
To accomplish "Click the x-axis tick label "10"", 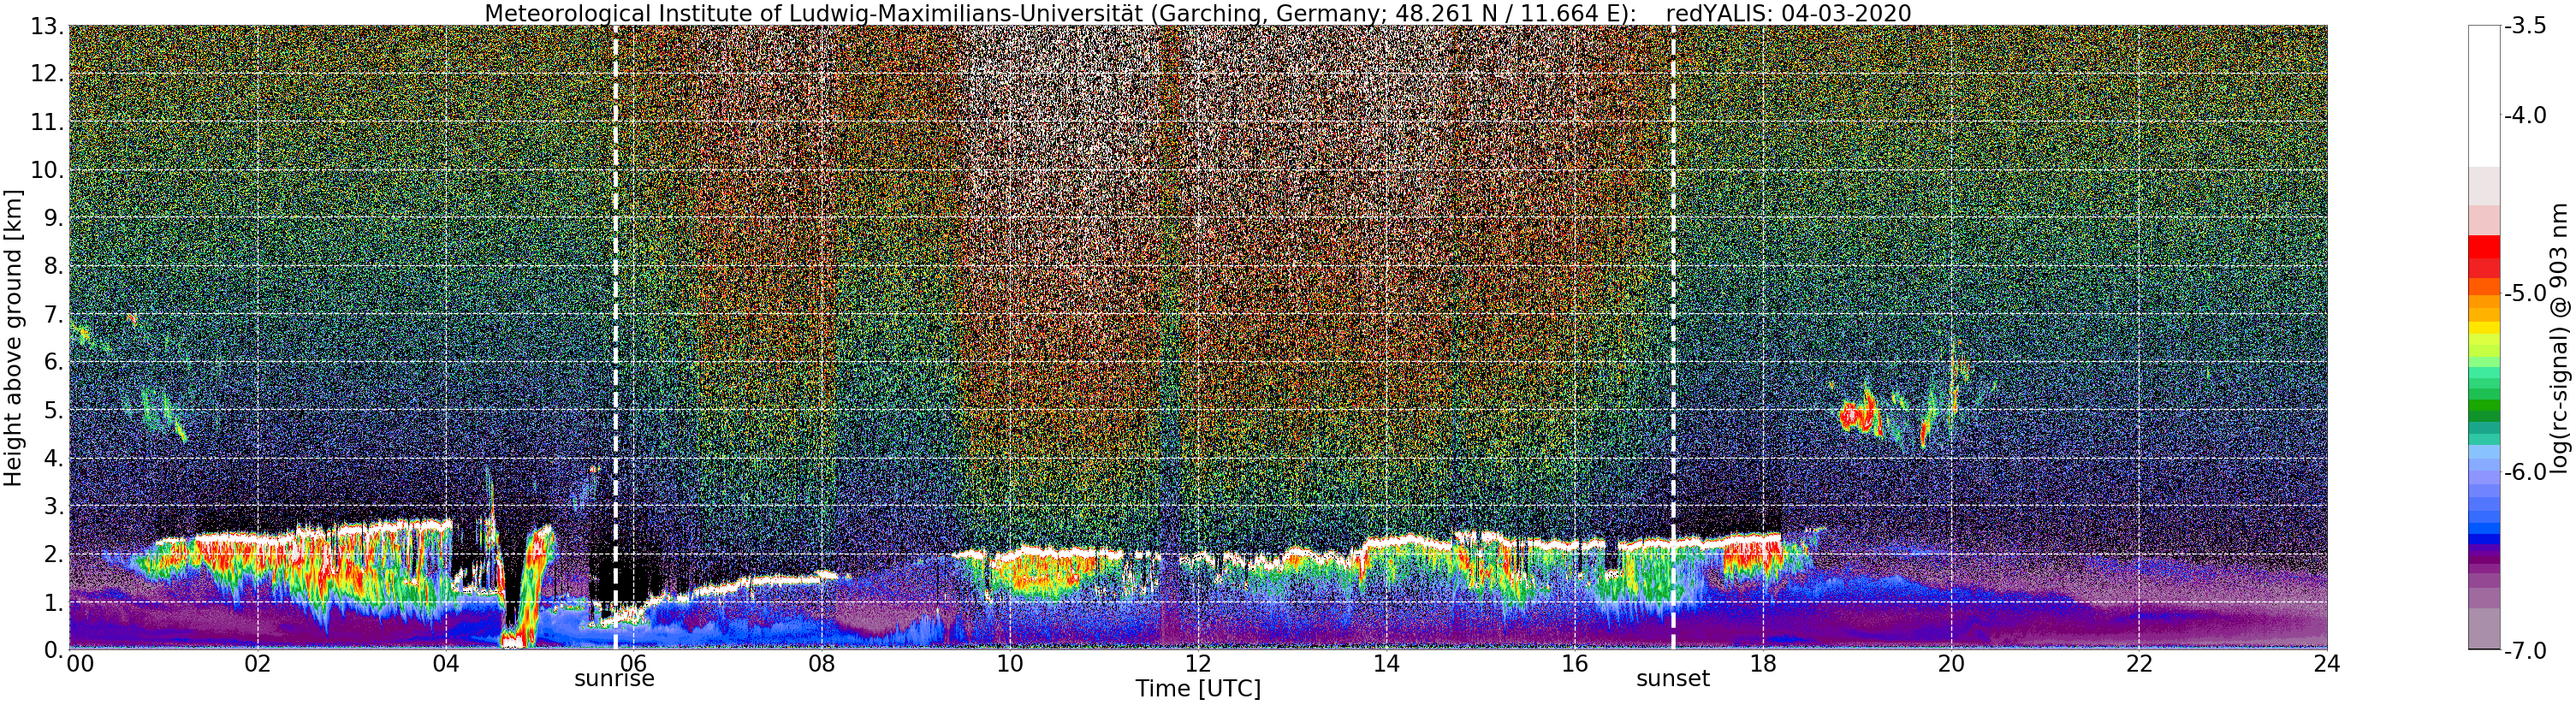I will (x=1010, y=664).
